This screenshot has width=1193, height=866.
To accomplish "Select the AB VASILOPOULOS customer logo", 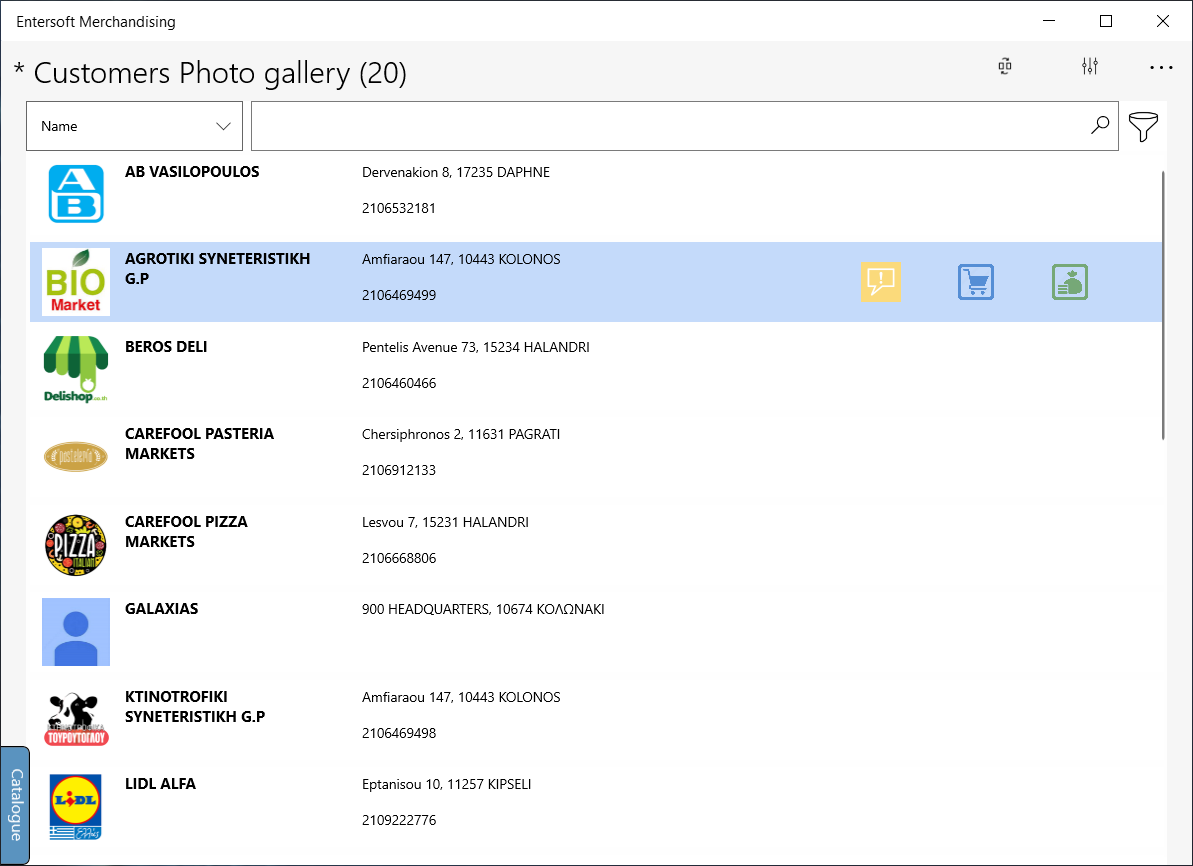I will point(76,194).
